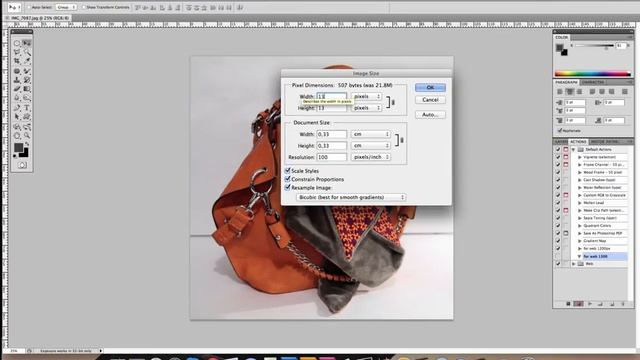Screen dimensions: 640x360
Task: Select the Move tool in the toolbox
Action: click(27, 43)
